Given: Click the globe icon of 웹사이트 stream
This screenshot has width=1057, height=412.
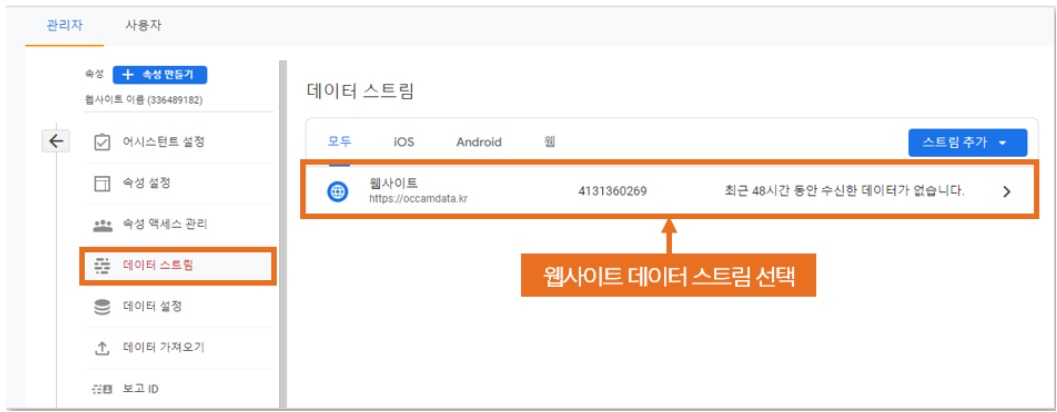Looking at the screenshot, I should pos(338,192).
